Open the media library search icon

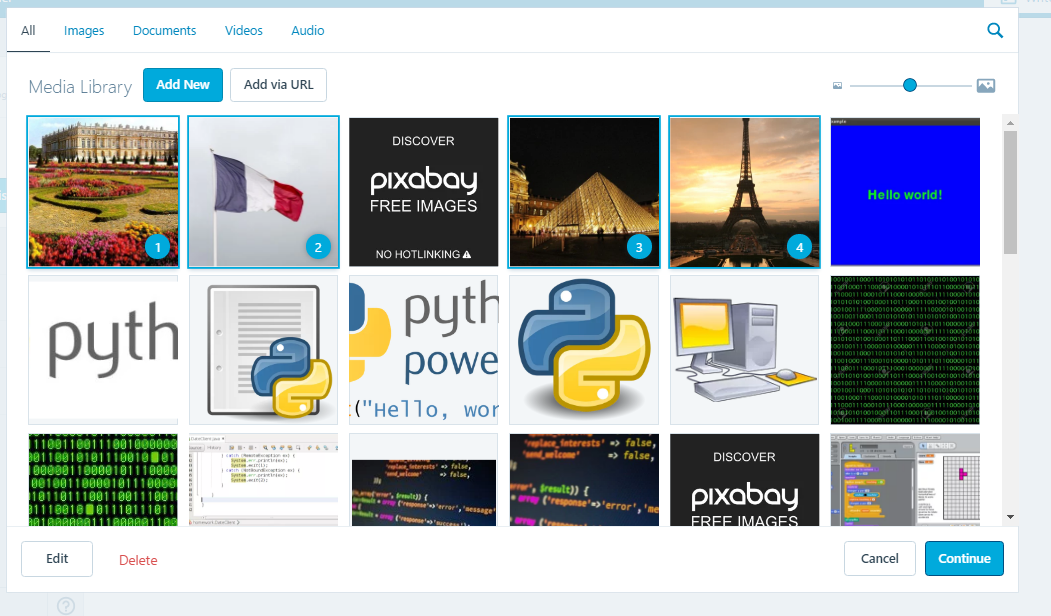click(994, 31)
